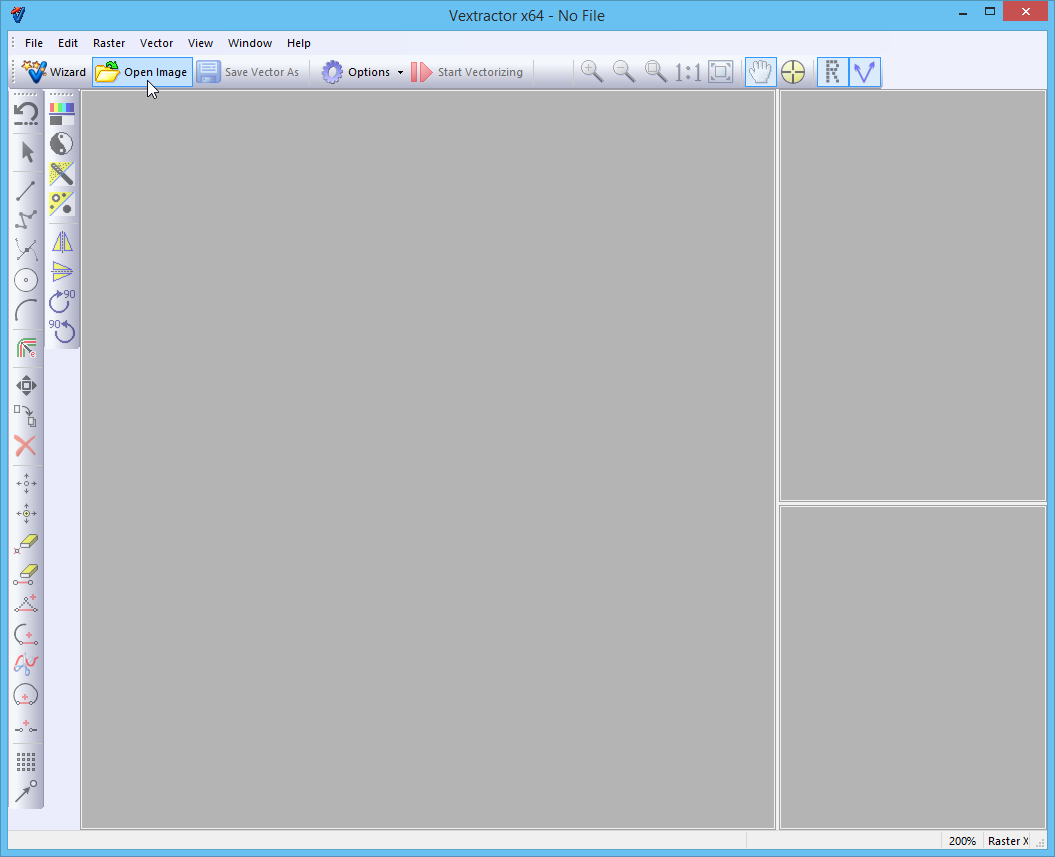Launch the Wizard button
The image size is (1055, 857).
coord(54,72)
